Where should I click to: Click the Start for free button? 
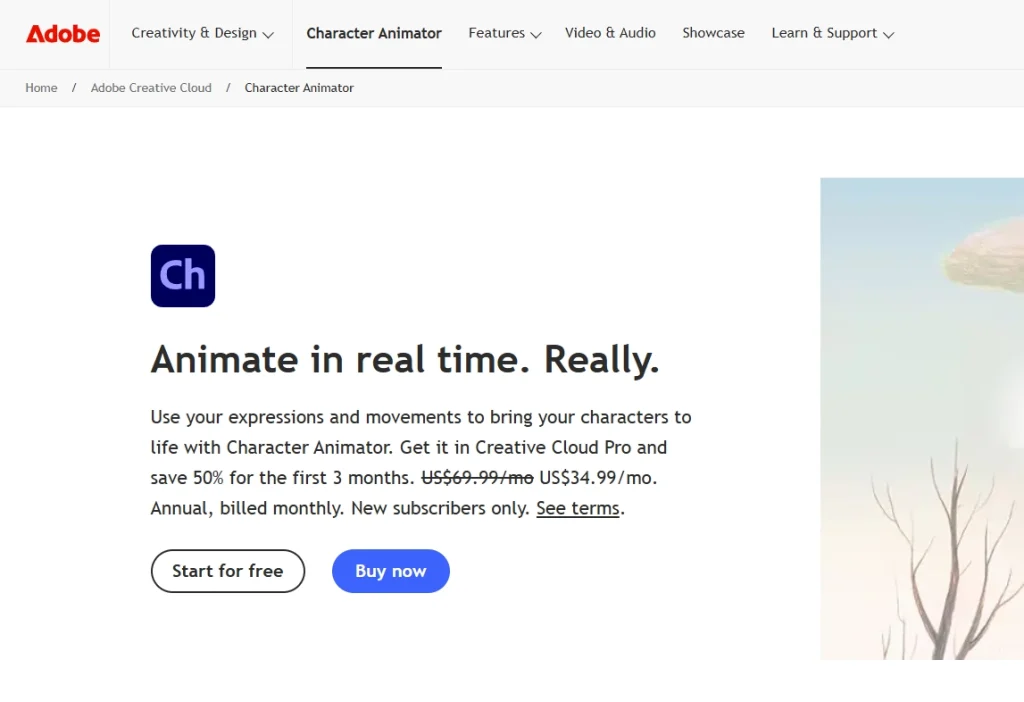pyautogui.click(x=227, y=571)
